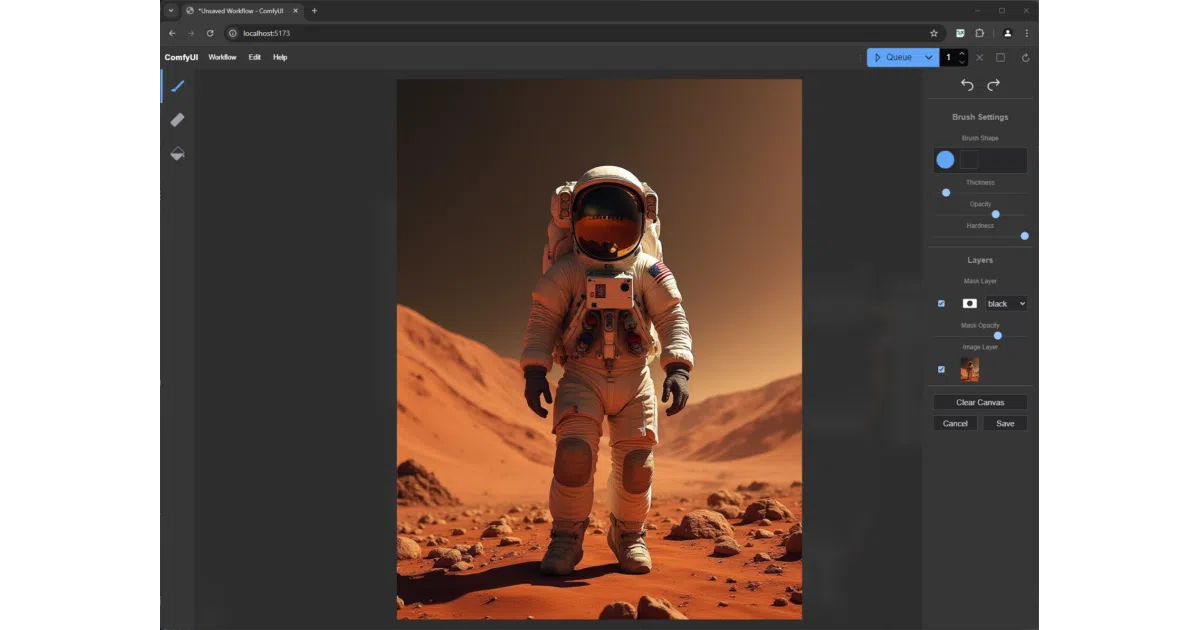The image size is (1200, 630).
Task: Open the black mask color dropdown
Action: click(1006, 303)
